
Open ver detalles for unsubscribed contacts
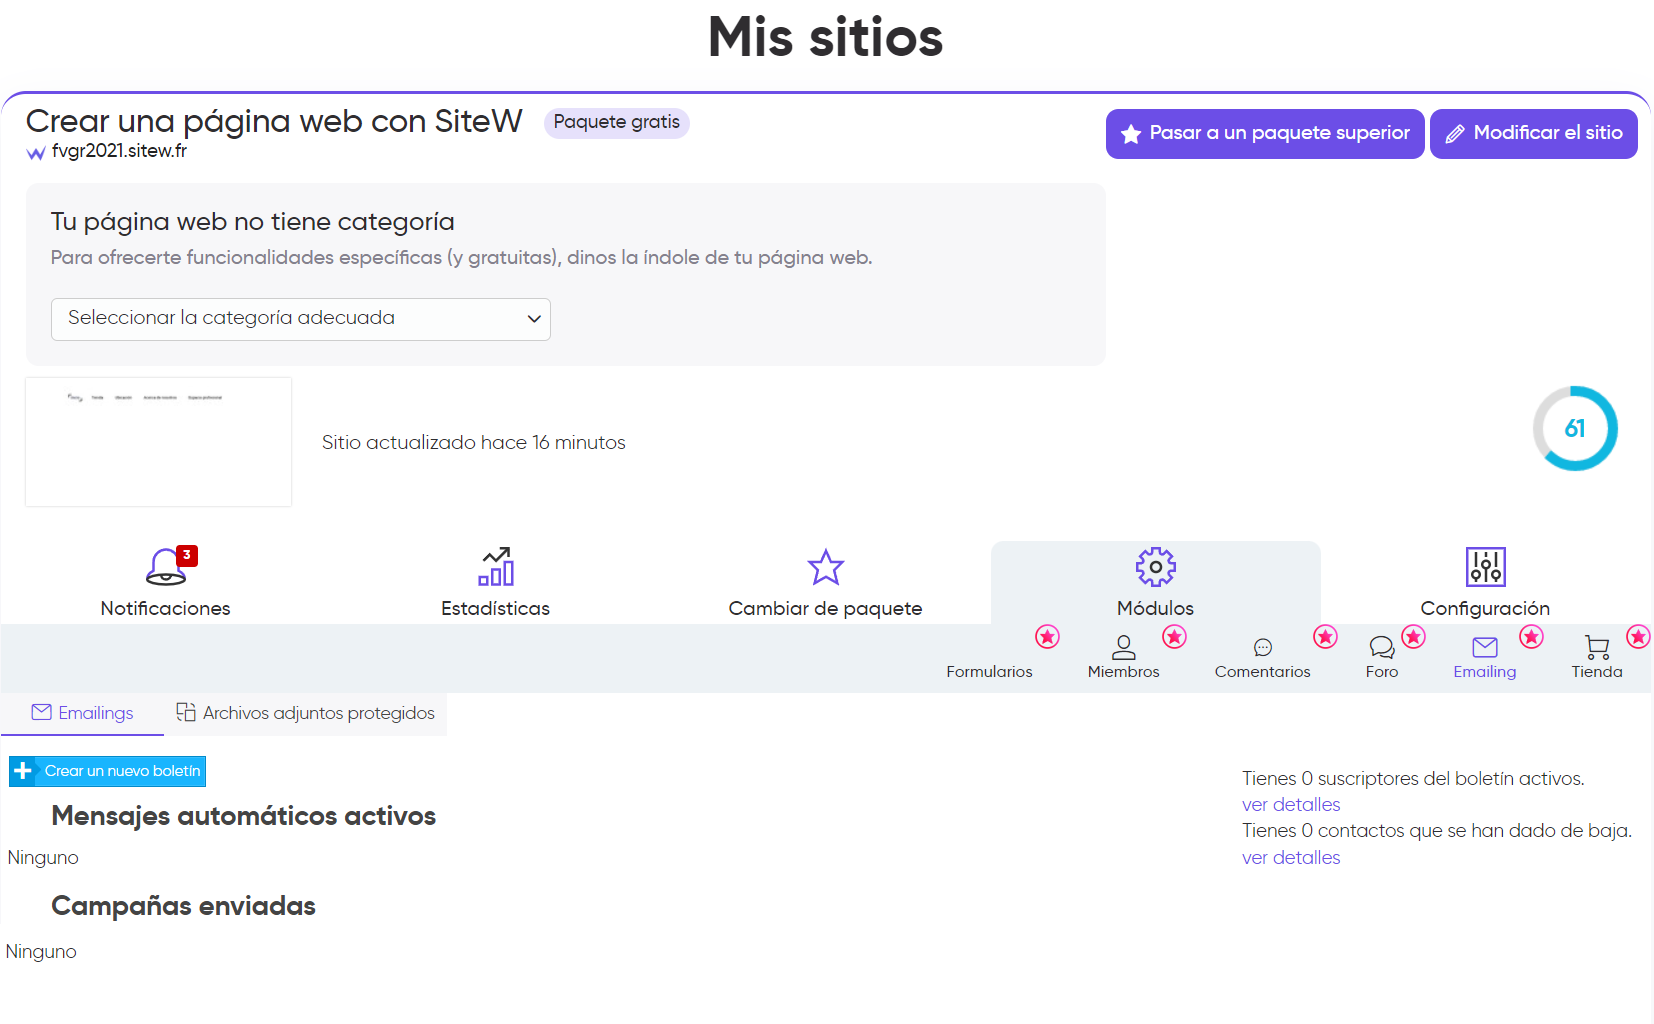click(x=1291, y=858)
